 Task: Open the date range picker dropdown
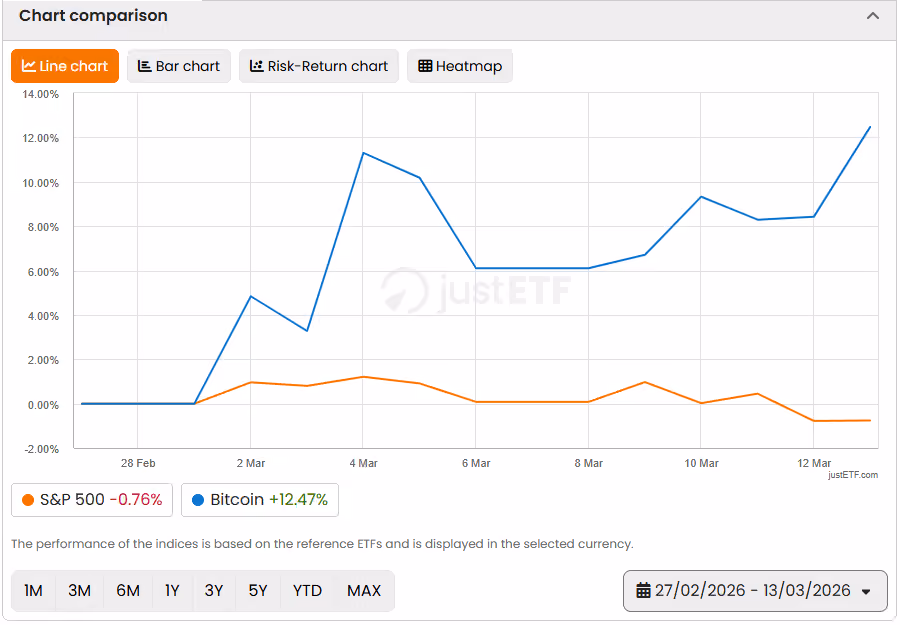click(755, 591)
